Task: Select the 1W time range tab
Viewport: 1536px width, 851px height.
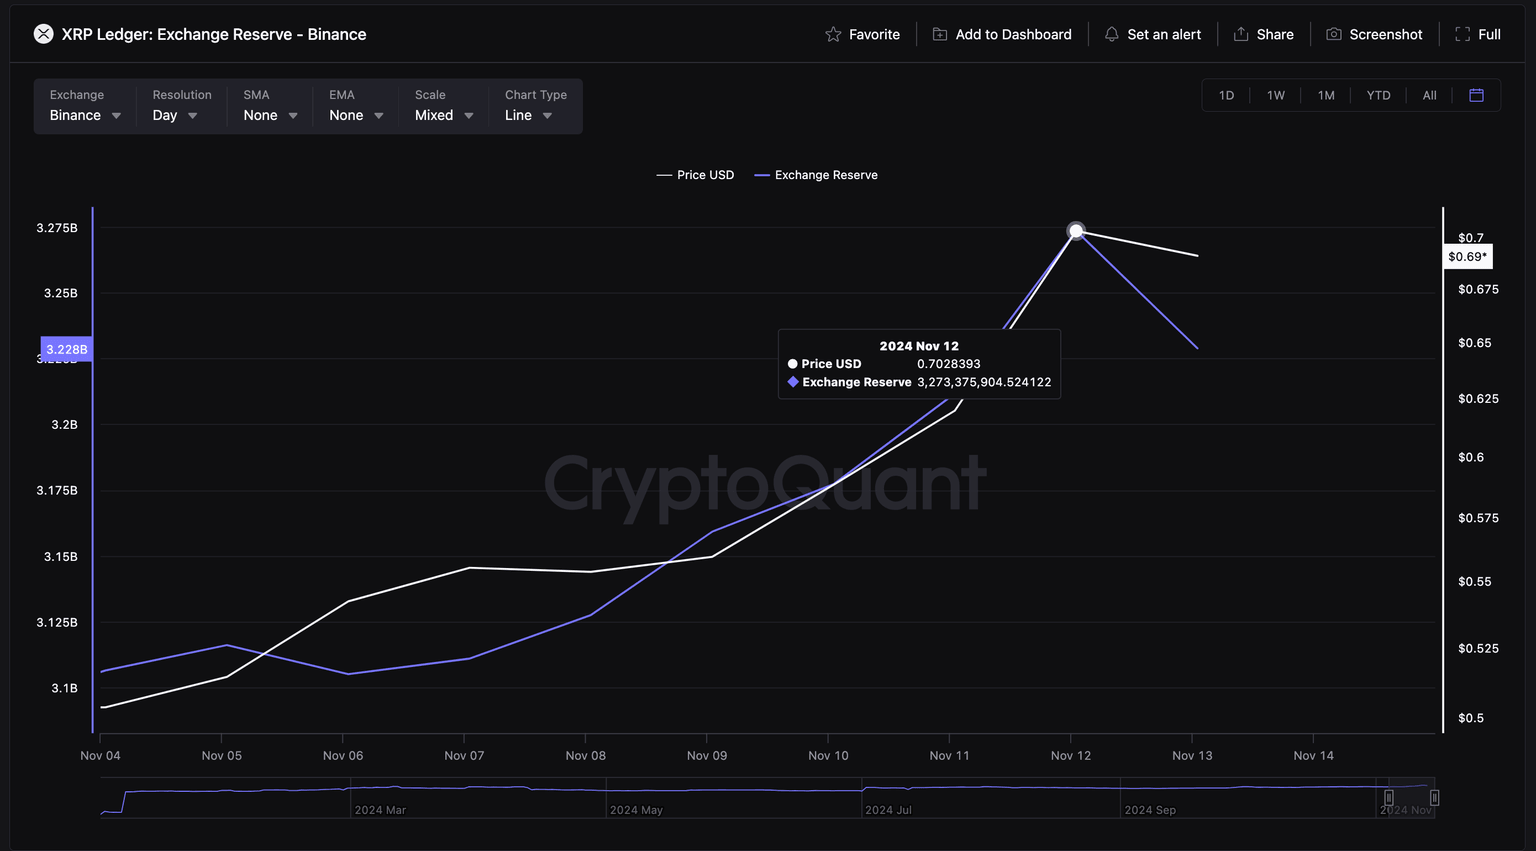Action: (x=1276, y=95)
